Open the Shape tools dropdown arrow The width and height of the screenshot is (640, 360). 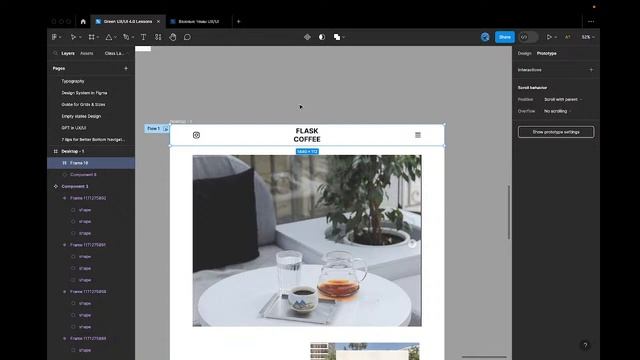click(x=116, y=37)
